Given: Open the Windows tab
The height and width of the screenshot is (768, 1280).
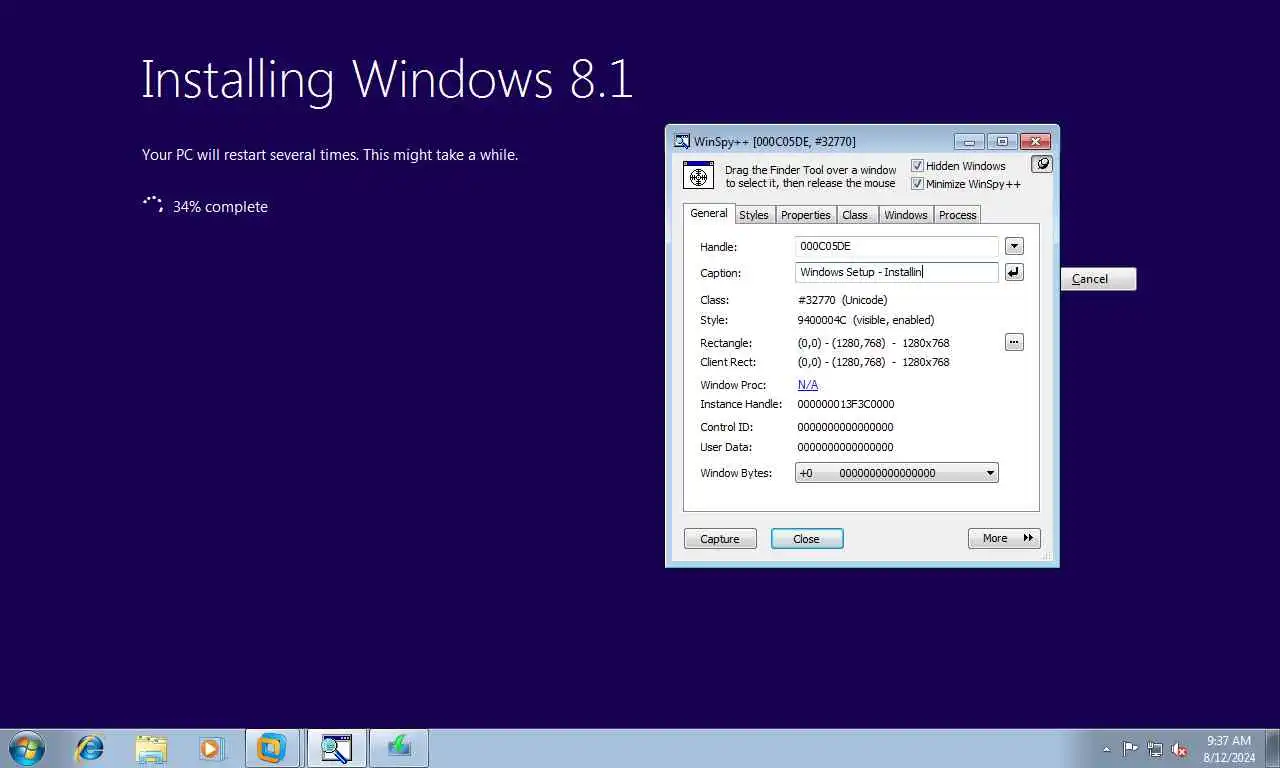Looking at the screenshot, I should click(x=906, y=215).
